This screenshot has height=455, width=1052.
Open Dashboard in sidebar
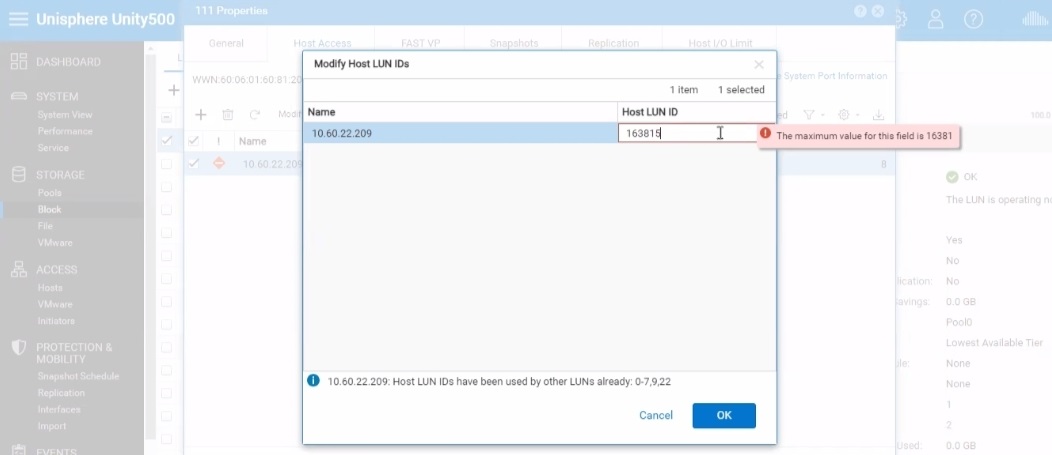click(x=68, y=62)
